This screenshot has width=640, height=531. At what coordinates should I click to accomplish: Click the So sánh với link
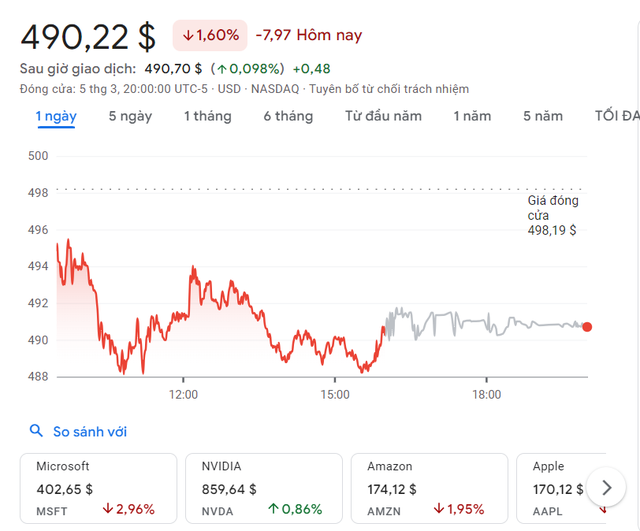pyautogui.click(x=90, y=431)
